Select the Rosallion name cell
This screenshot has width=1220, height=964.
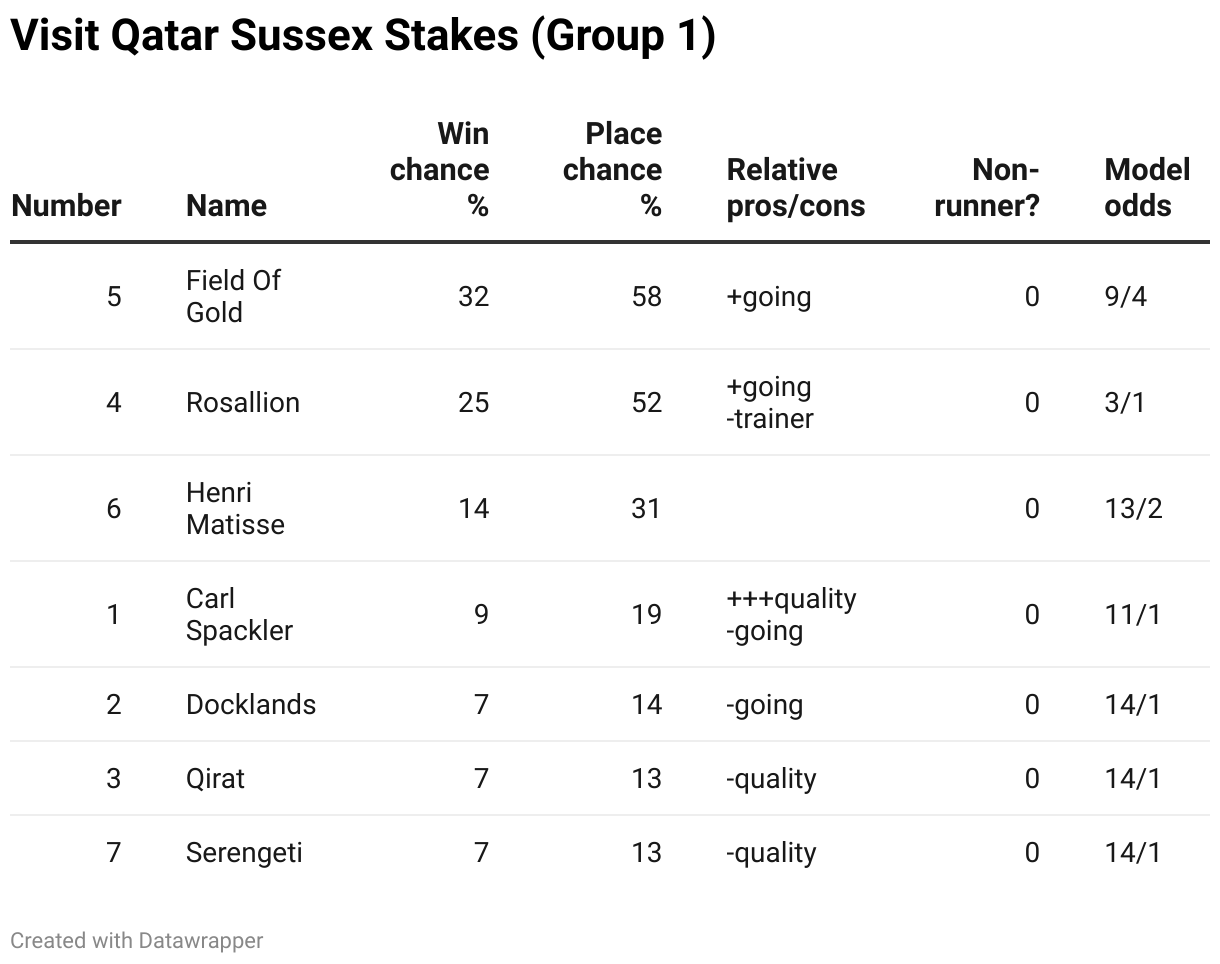[x=243, y=402]
